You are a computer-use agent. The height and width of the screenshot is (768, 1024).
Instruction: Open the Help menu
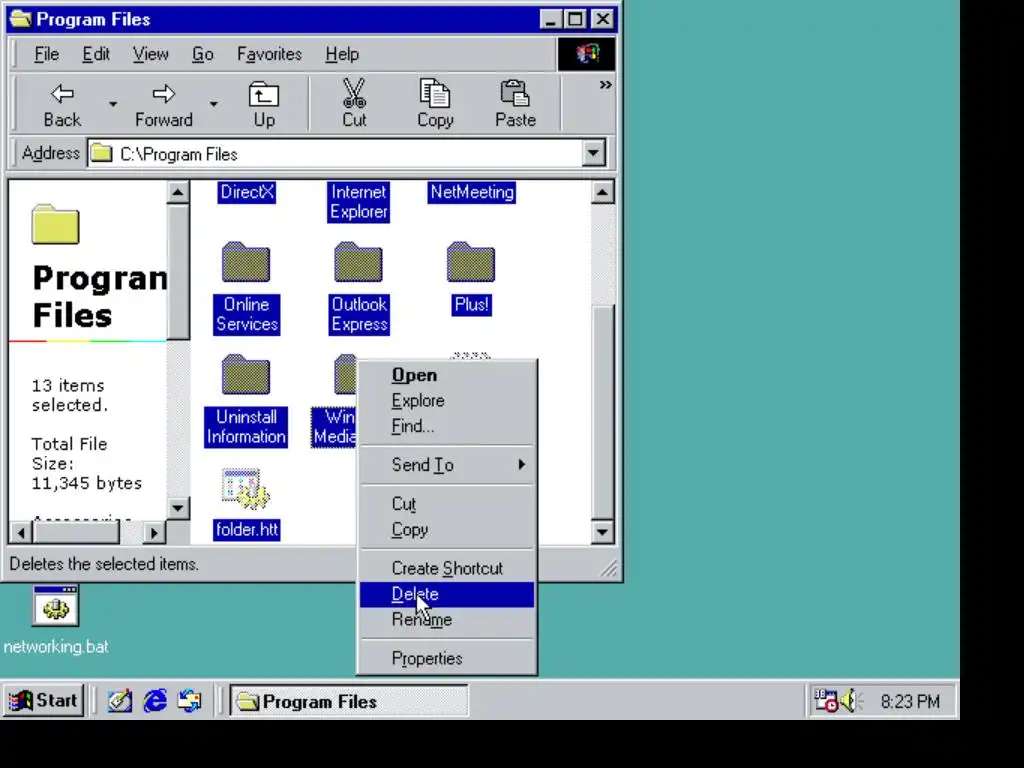tap(342, 54)
